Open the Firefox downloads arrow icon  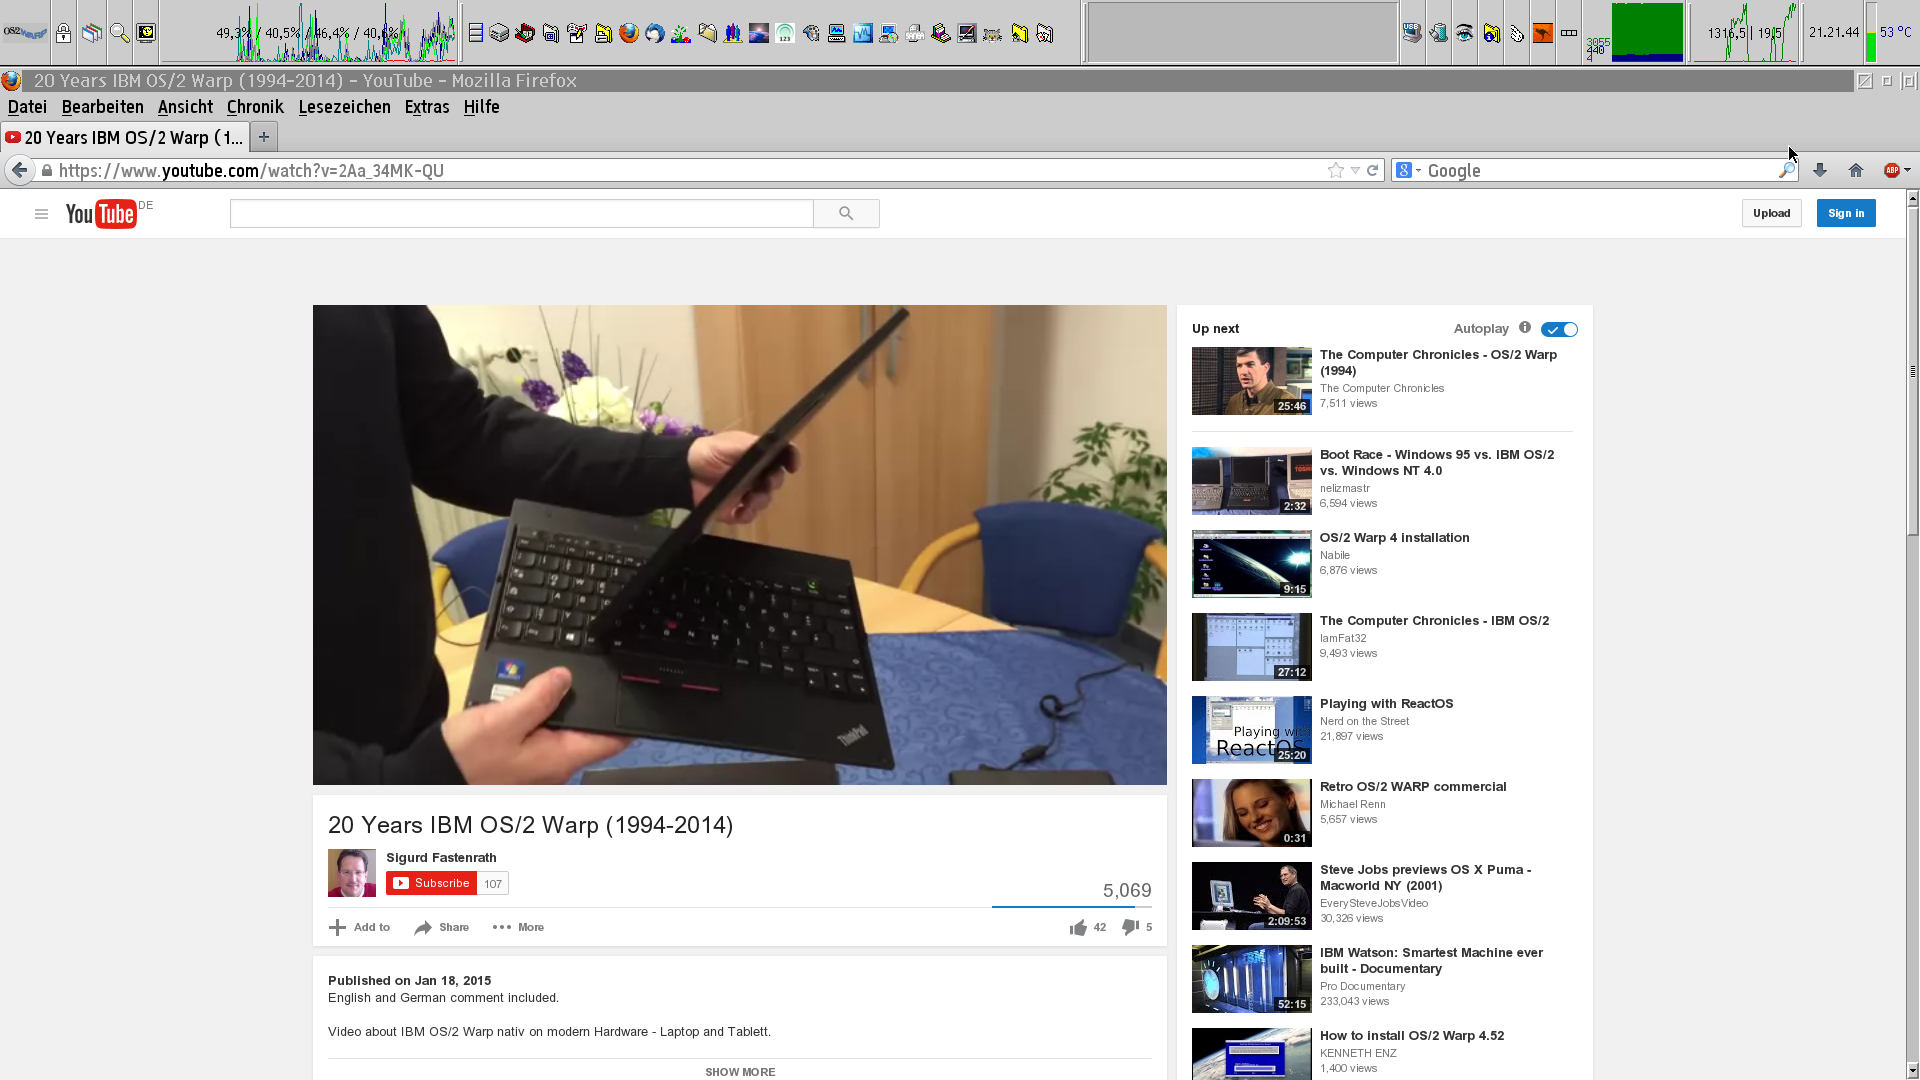(x=1820, y=170)
